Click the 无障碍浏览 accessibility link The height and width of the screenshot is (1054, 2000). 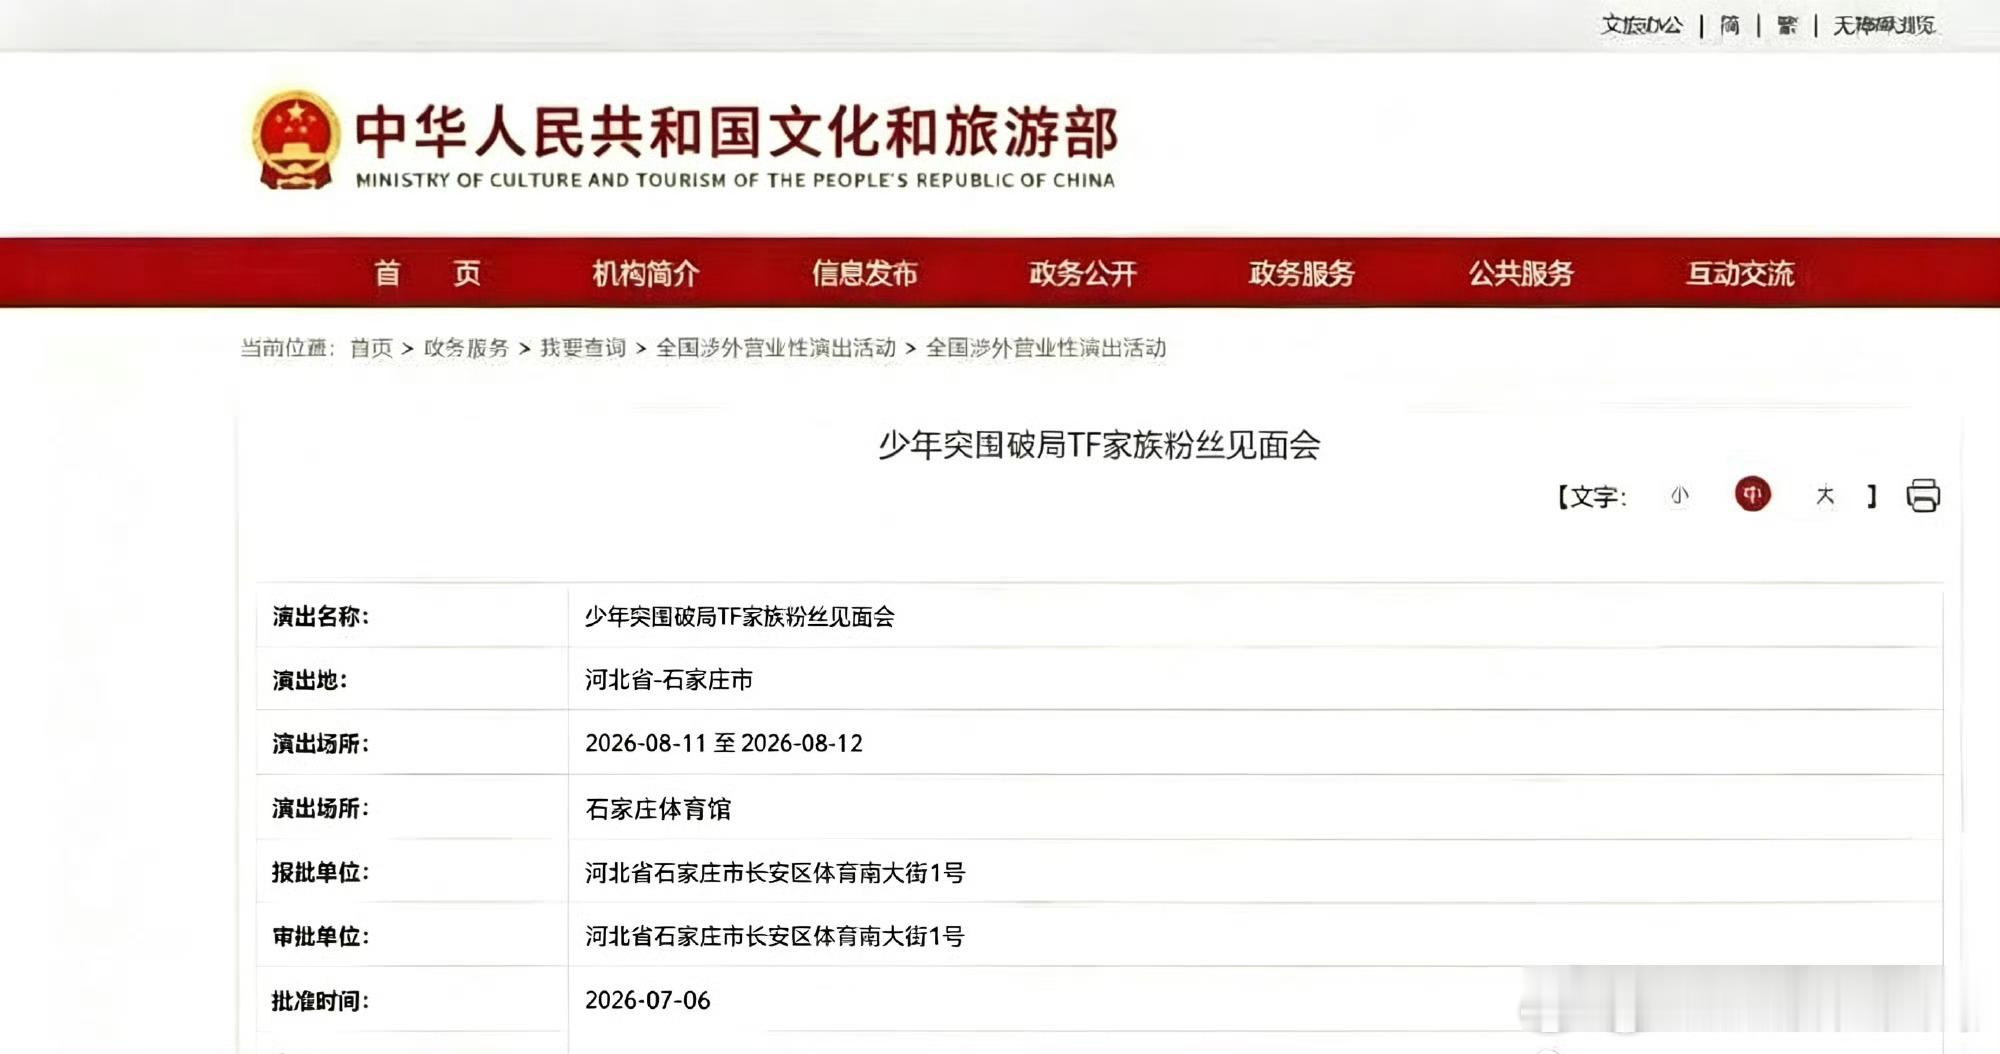[x=1884, y=25]
